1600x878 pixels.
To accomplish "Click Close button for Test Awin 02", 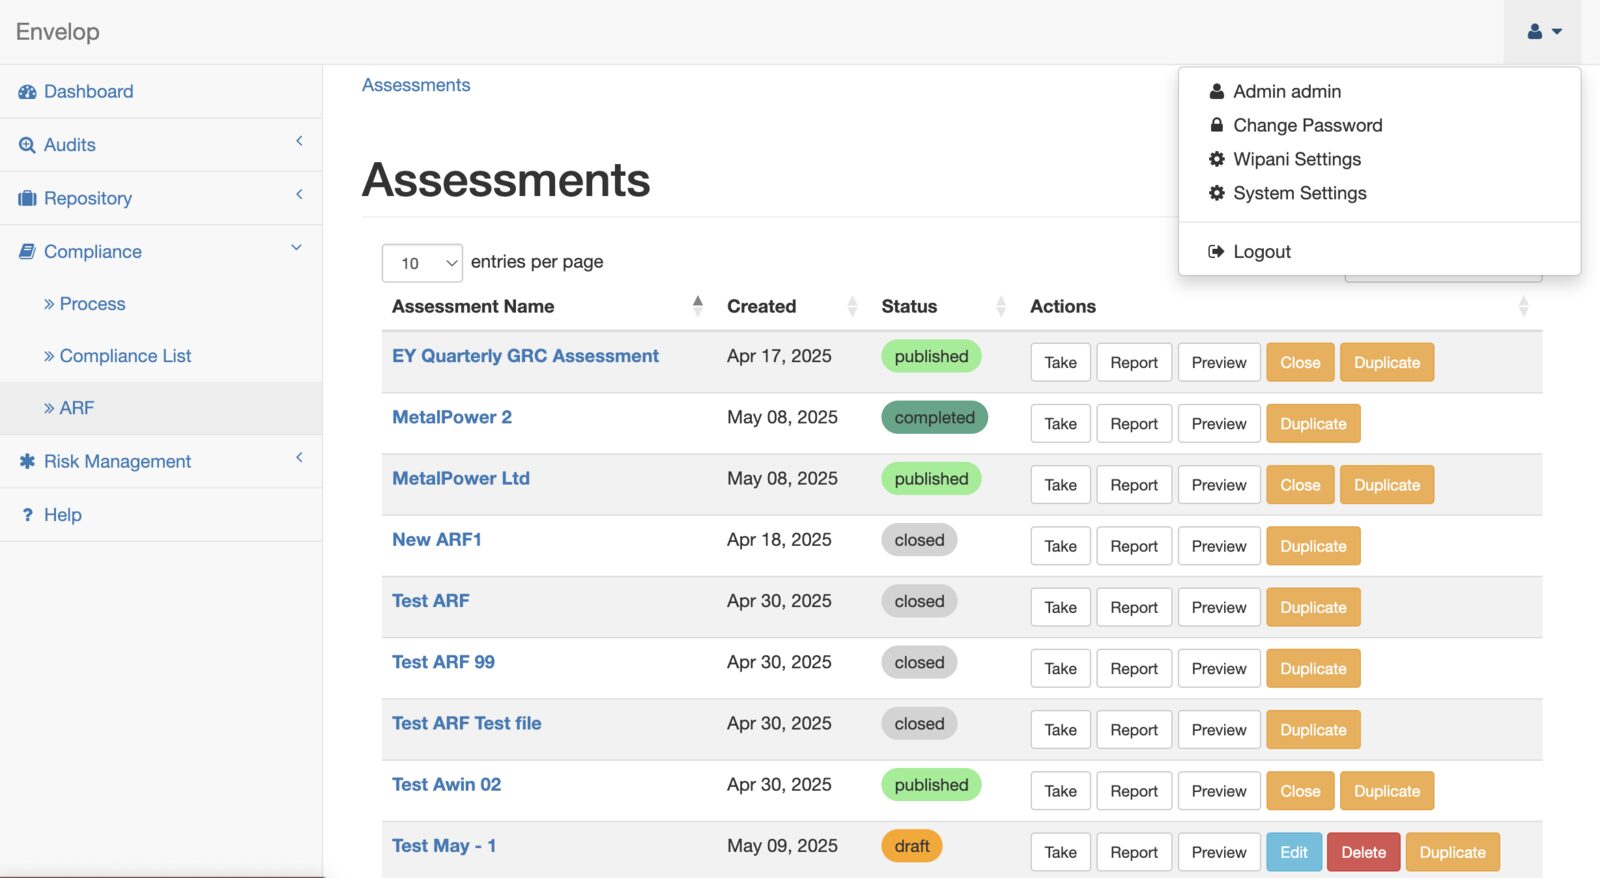I will coord(1300,791).
